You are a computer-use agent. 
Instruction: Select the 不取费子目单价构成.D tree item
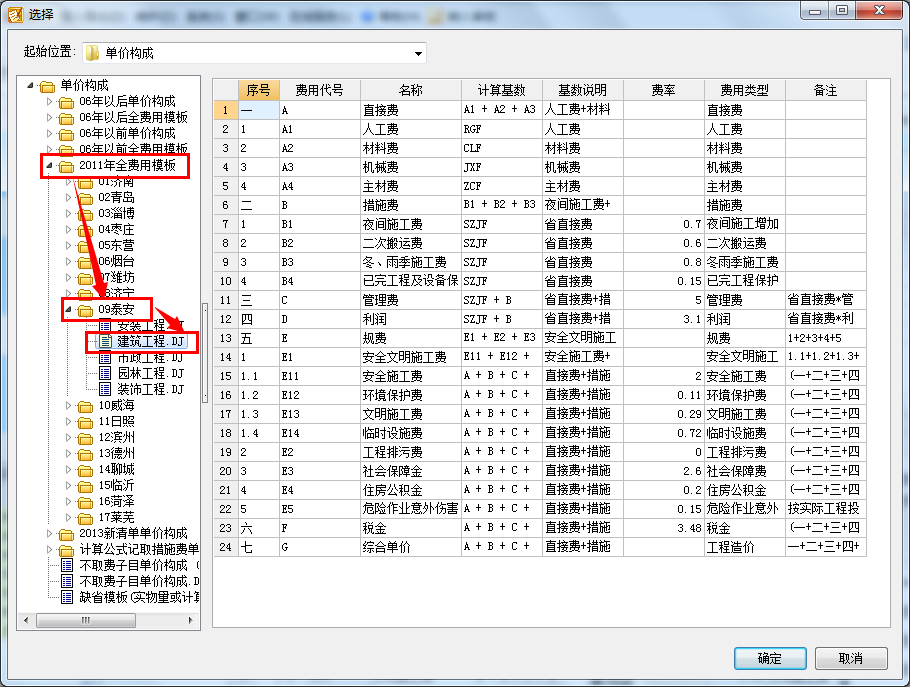[x=139, y=581]
